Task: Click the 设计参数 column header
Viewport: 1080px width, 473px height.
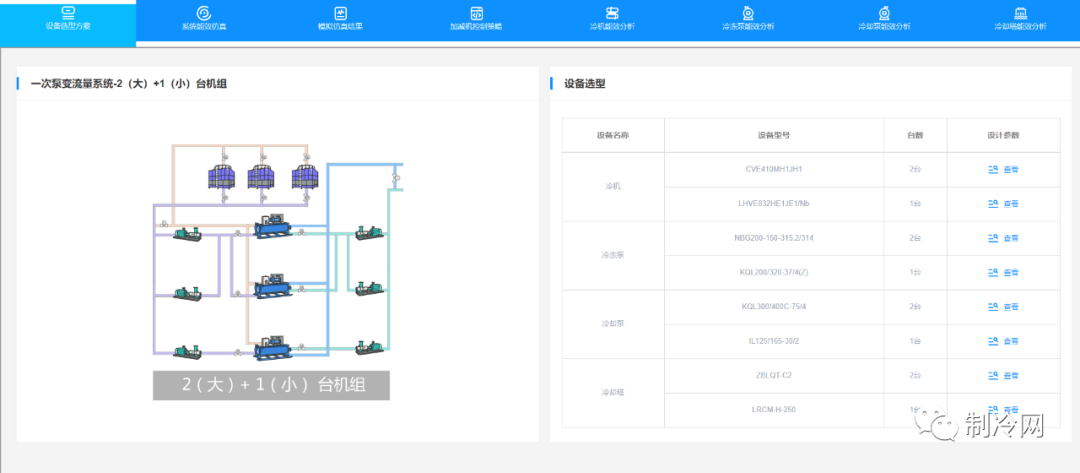Action: (x=1004, y=135)
